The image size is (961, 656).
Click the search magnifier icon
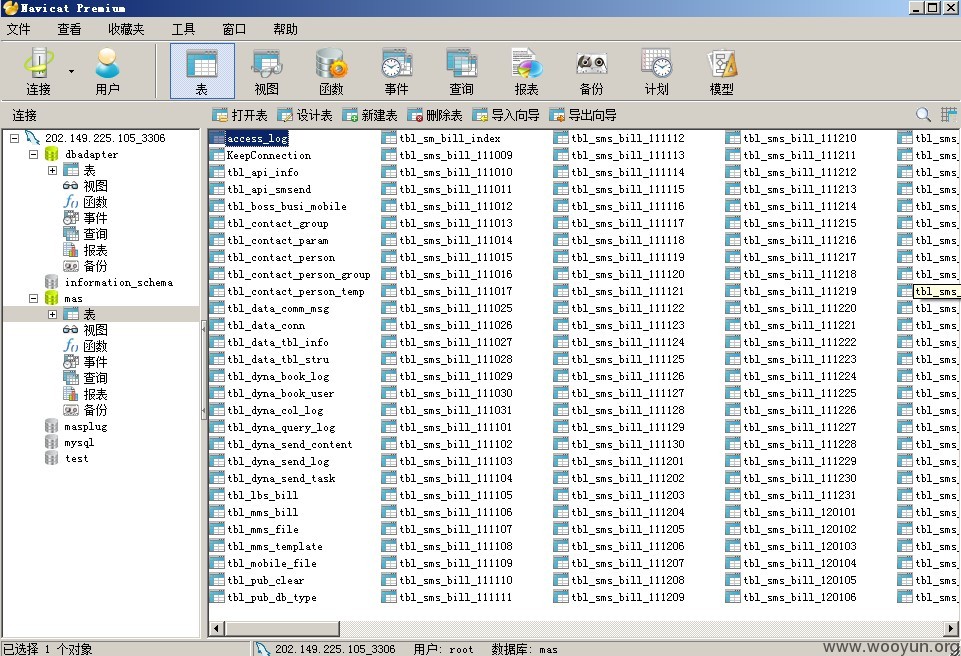click(x=923, y=115)
